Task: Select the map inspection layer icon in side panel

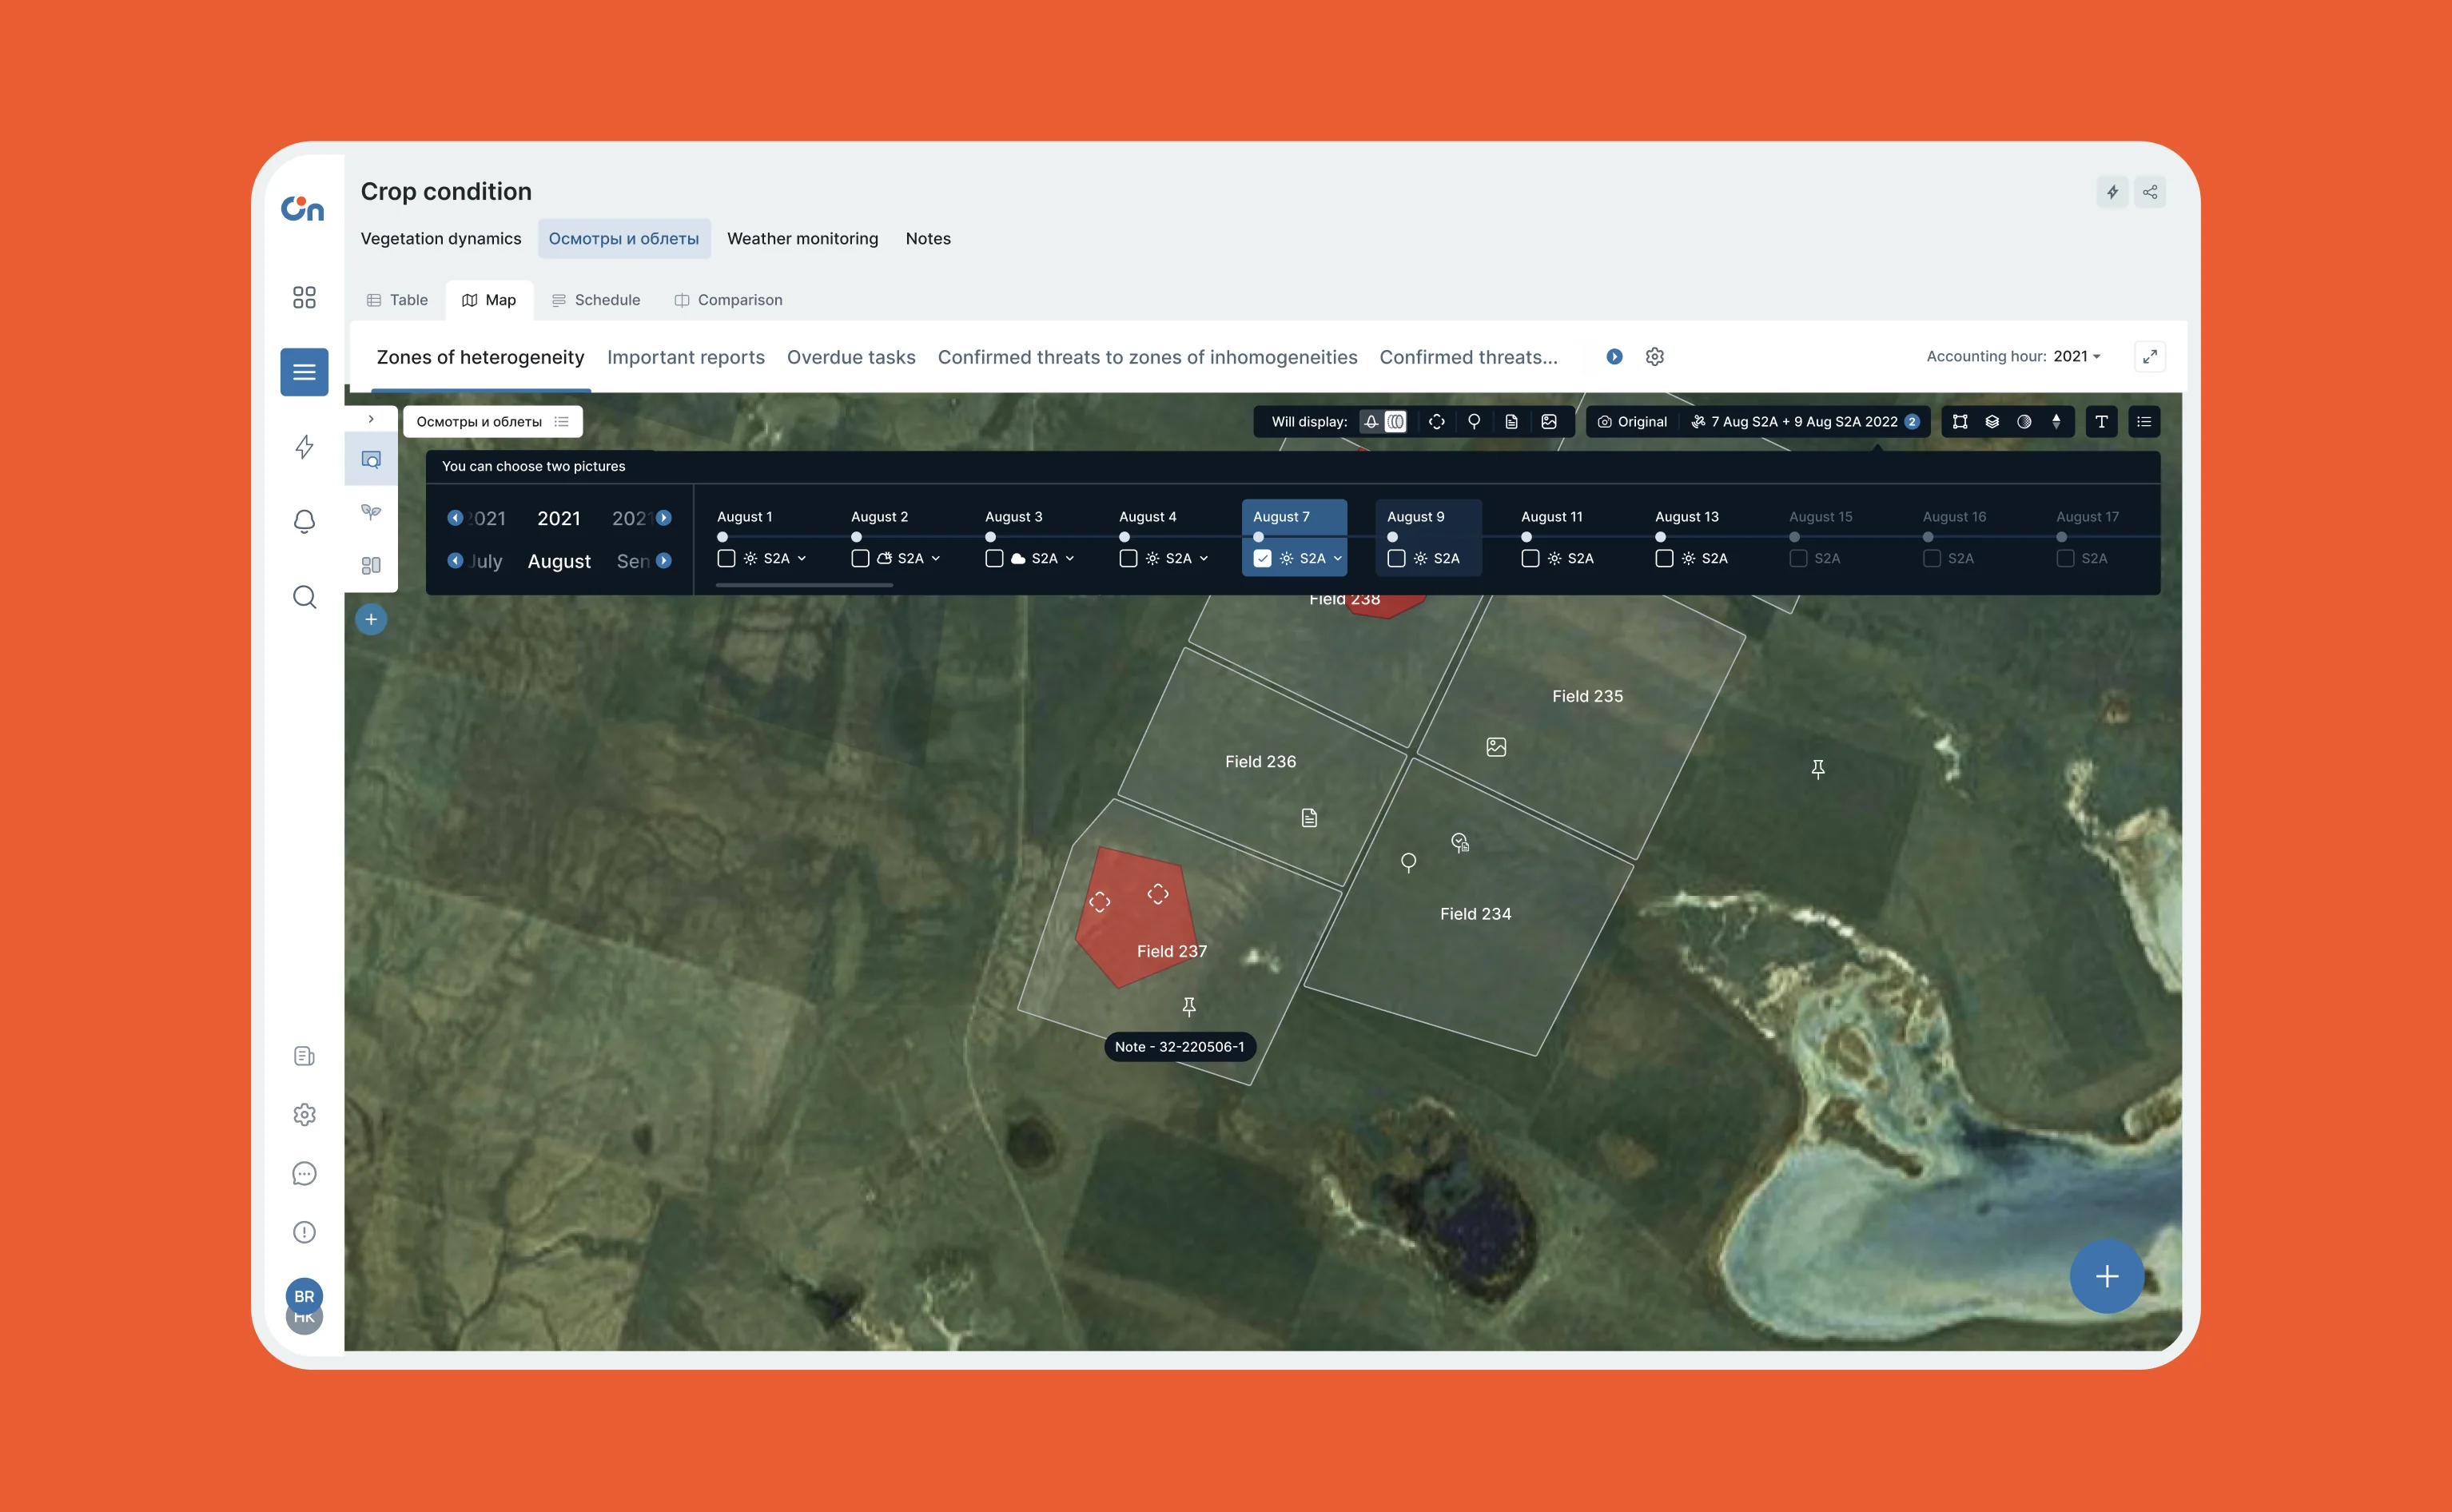Action: pyautogui.click(x=371, y=460)
